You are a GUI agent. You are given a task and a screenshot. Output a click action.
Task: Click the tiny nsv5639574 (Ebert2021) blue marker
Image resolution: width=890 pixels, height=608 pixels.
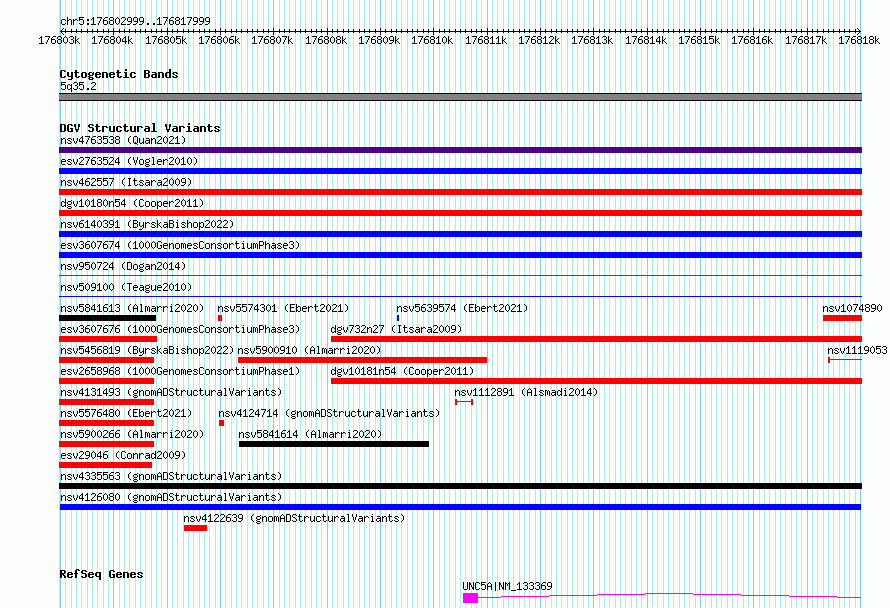[398, 318]
